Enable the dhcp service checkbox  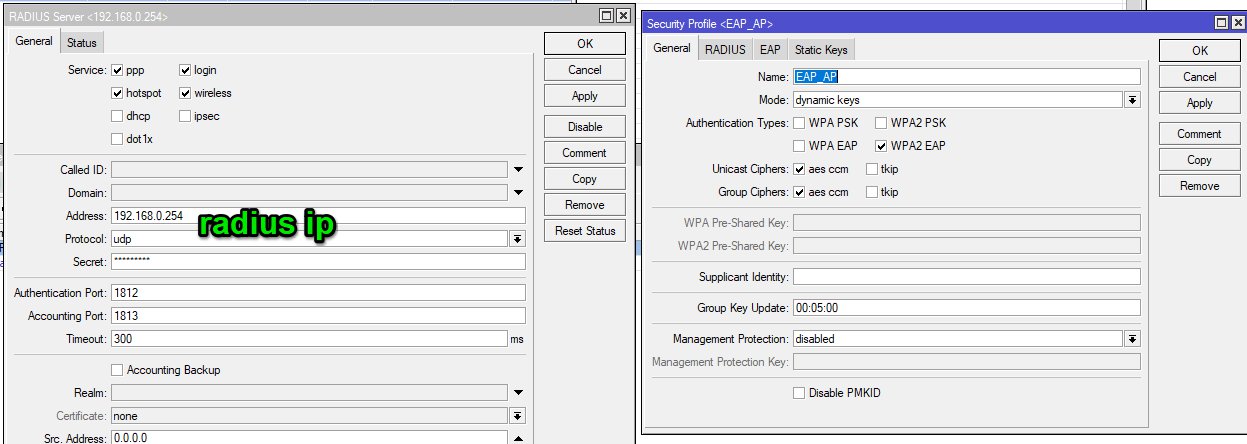(x=118, y=116)
